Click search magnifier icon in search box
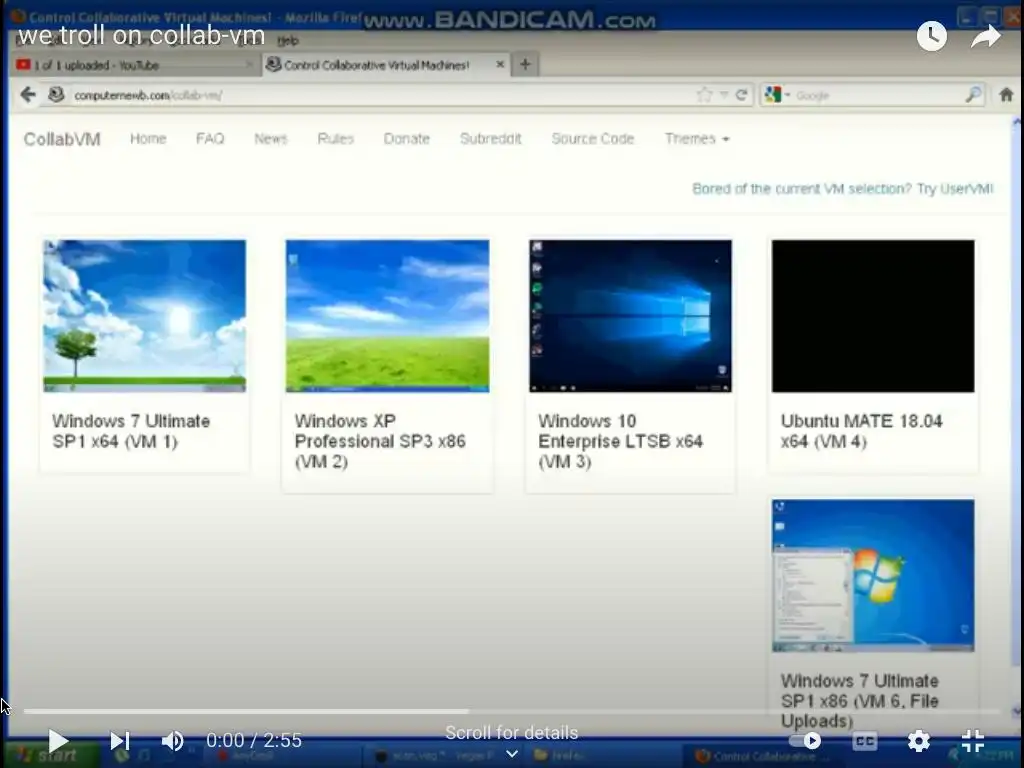This screenshot has width=1024, height=768. (973, 95)
